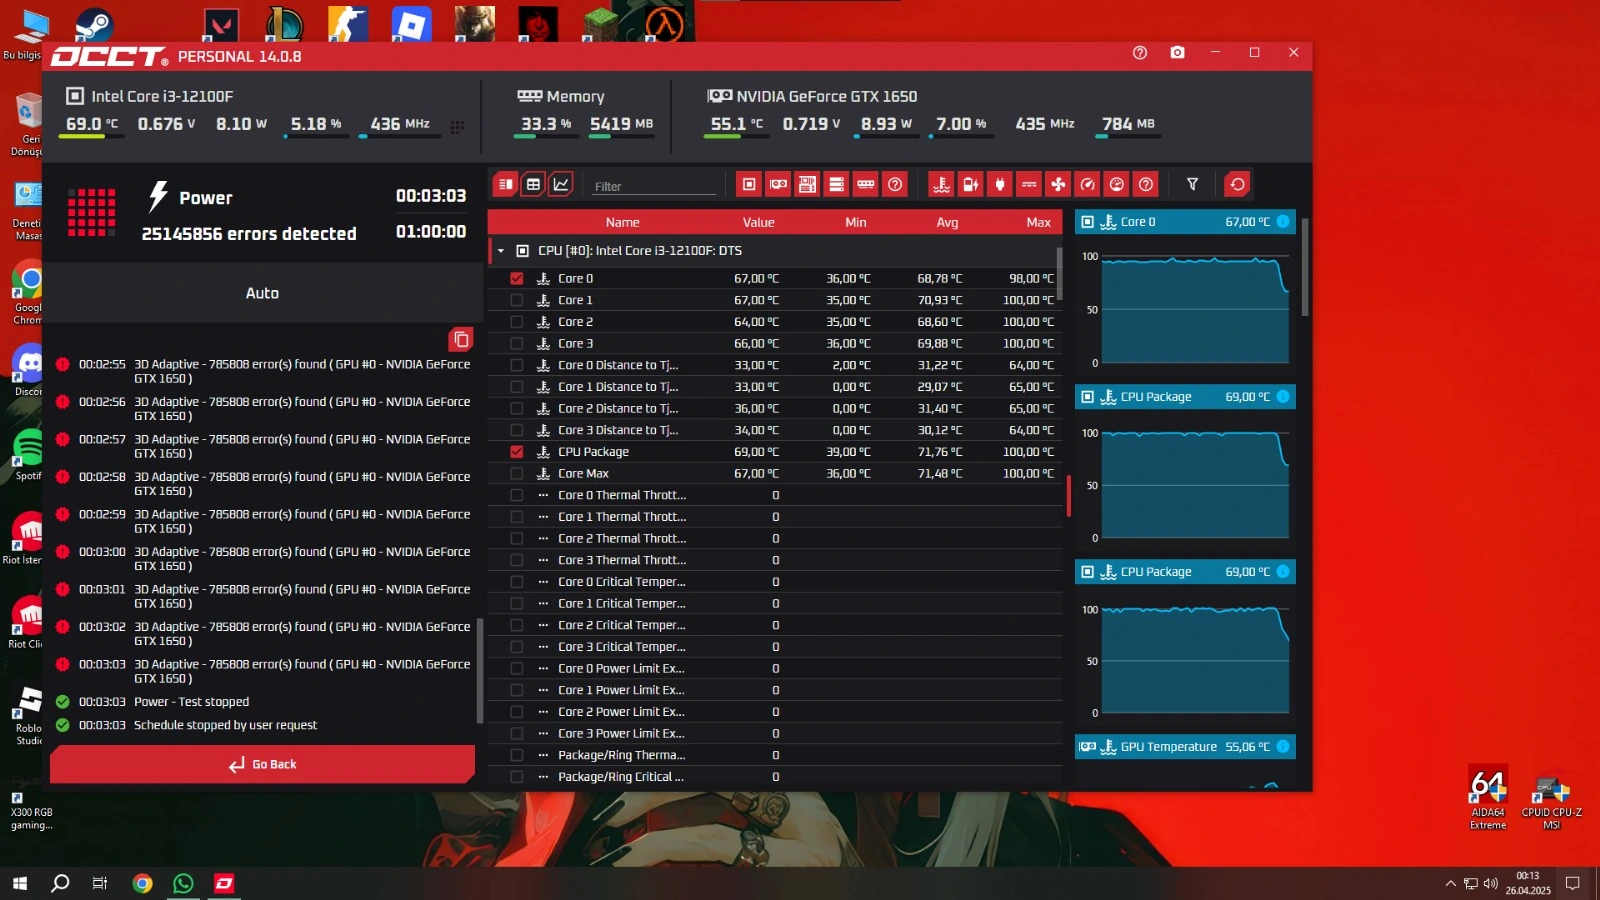
Task: Sort table by Max column header
Action: (x=1039, y=222)
